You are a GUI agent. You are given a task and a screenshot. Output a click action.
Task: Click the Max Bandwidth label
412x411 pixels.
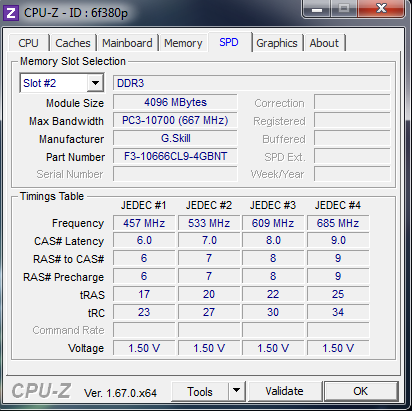(66, 121)
